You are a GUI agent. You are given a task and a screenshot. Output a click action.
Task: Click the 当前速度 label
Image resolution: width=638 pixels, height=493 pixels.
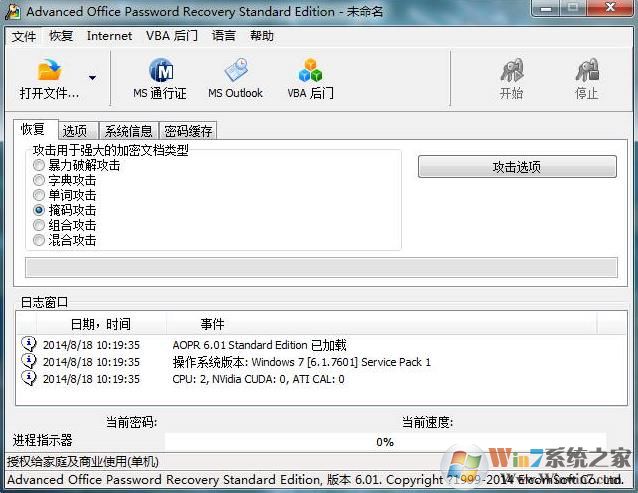pos(428,422)
